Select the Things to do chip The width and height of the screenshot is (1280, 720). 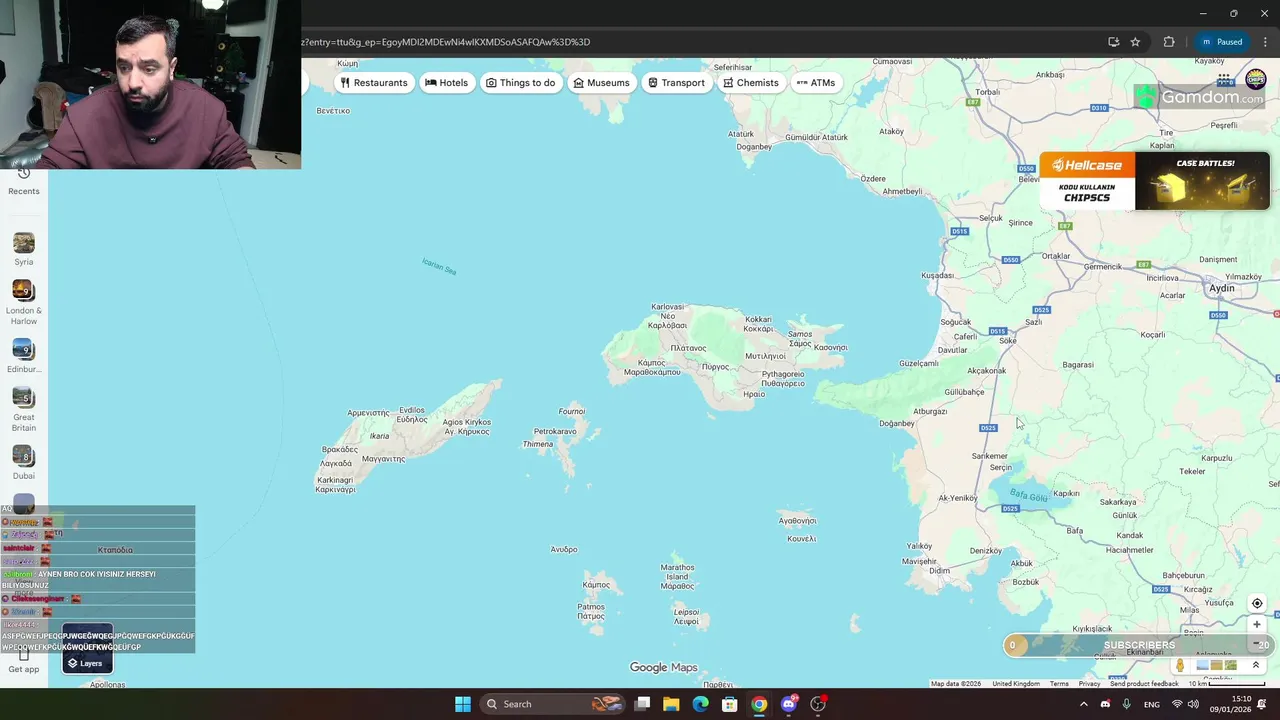[x=520, y=83]
